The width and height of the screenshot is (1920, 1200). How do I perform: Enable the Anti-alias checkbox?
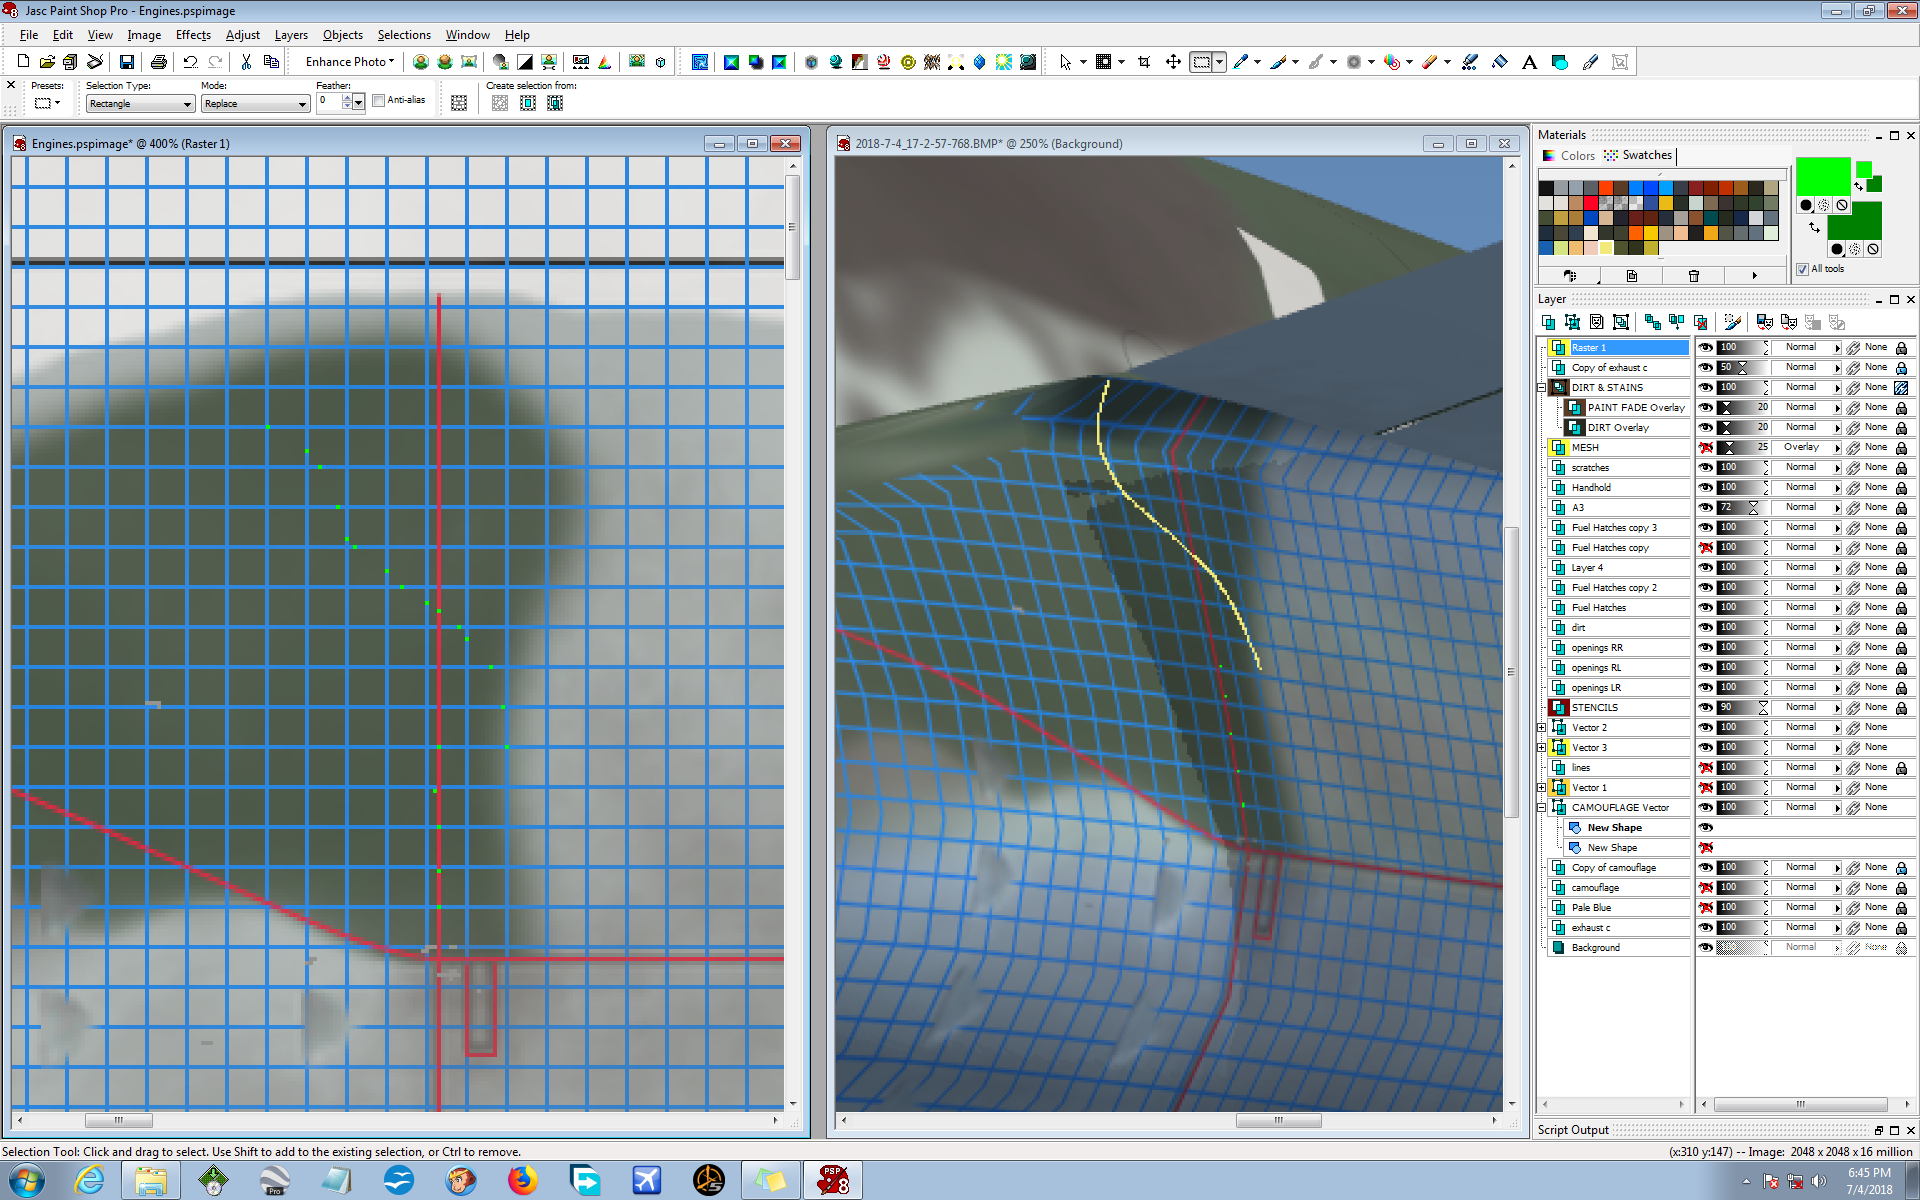pos(379,100)
